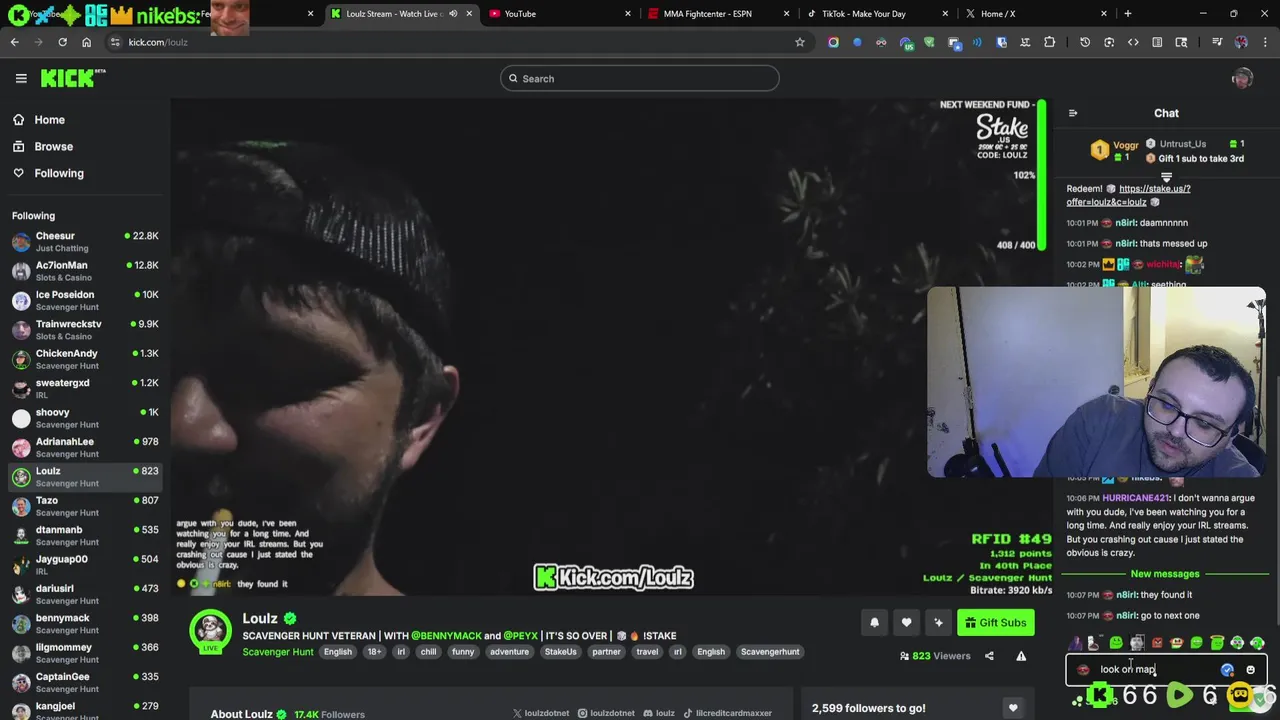Collapse the chat panel with the arrow icon
This screenshot has width=1280, height=720.
[1072, 113]
